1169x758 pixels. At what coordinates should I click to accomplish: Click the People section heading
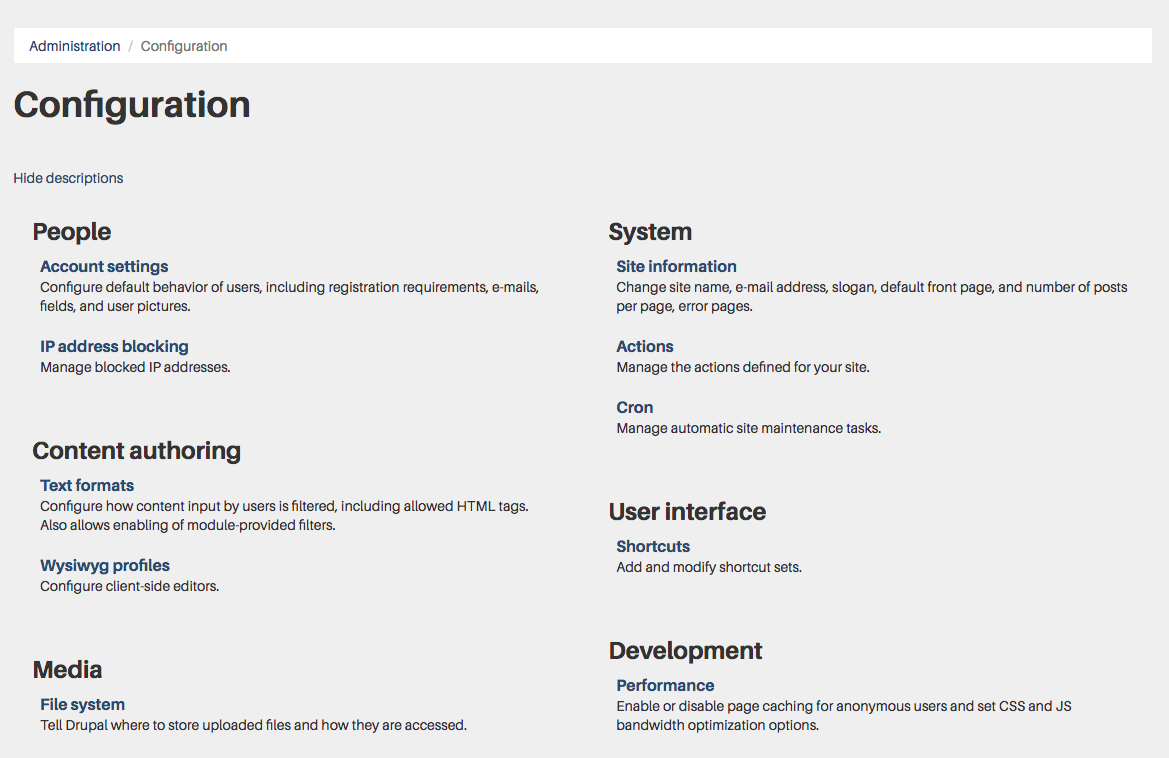[x=72, y=232]
